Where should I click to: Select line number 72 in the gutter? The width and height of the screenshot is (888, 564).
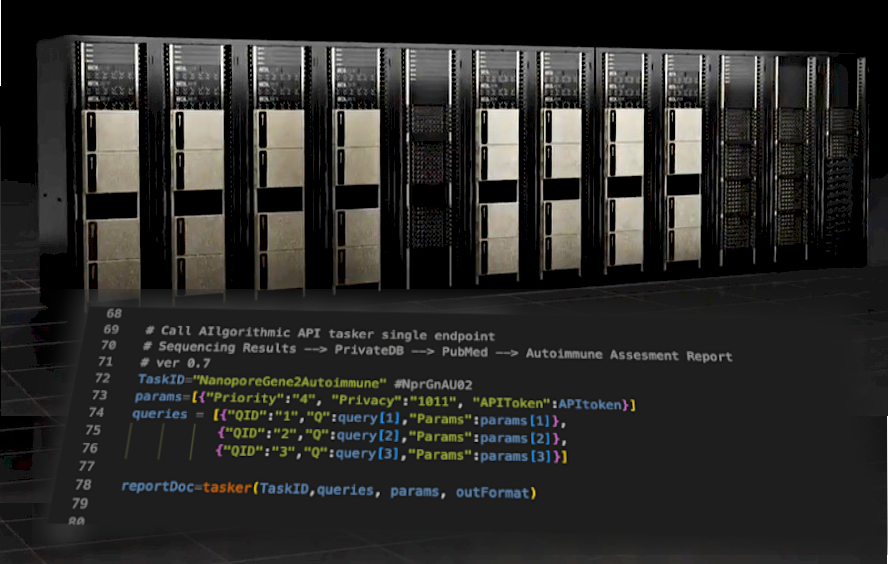coord(103,378)
